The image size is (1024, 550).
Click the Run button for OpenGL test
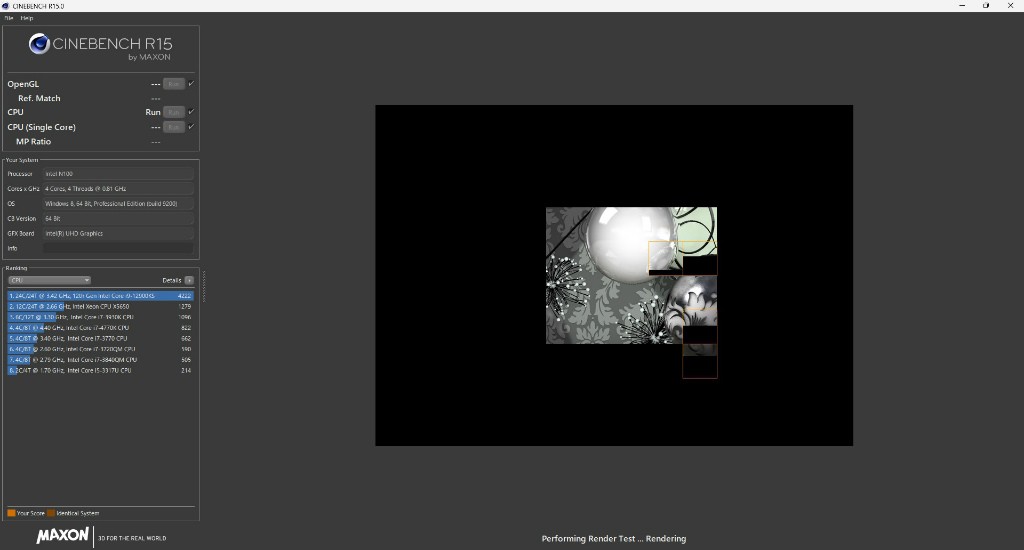point(174,84)
